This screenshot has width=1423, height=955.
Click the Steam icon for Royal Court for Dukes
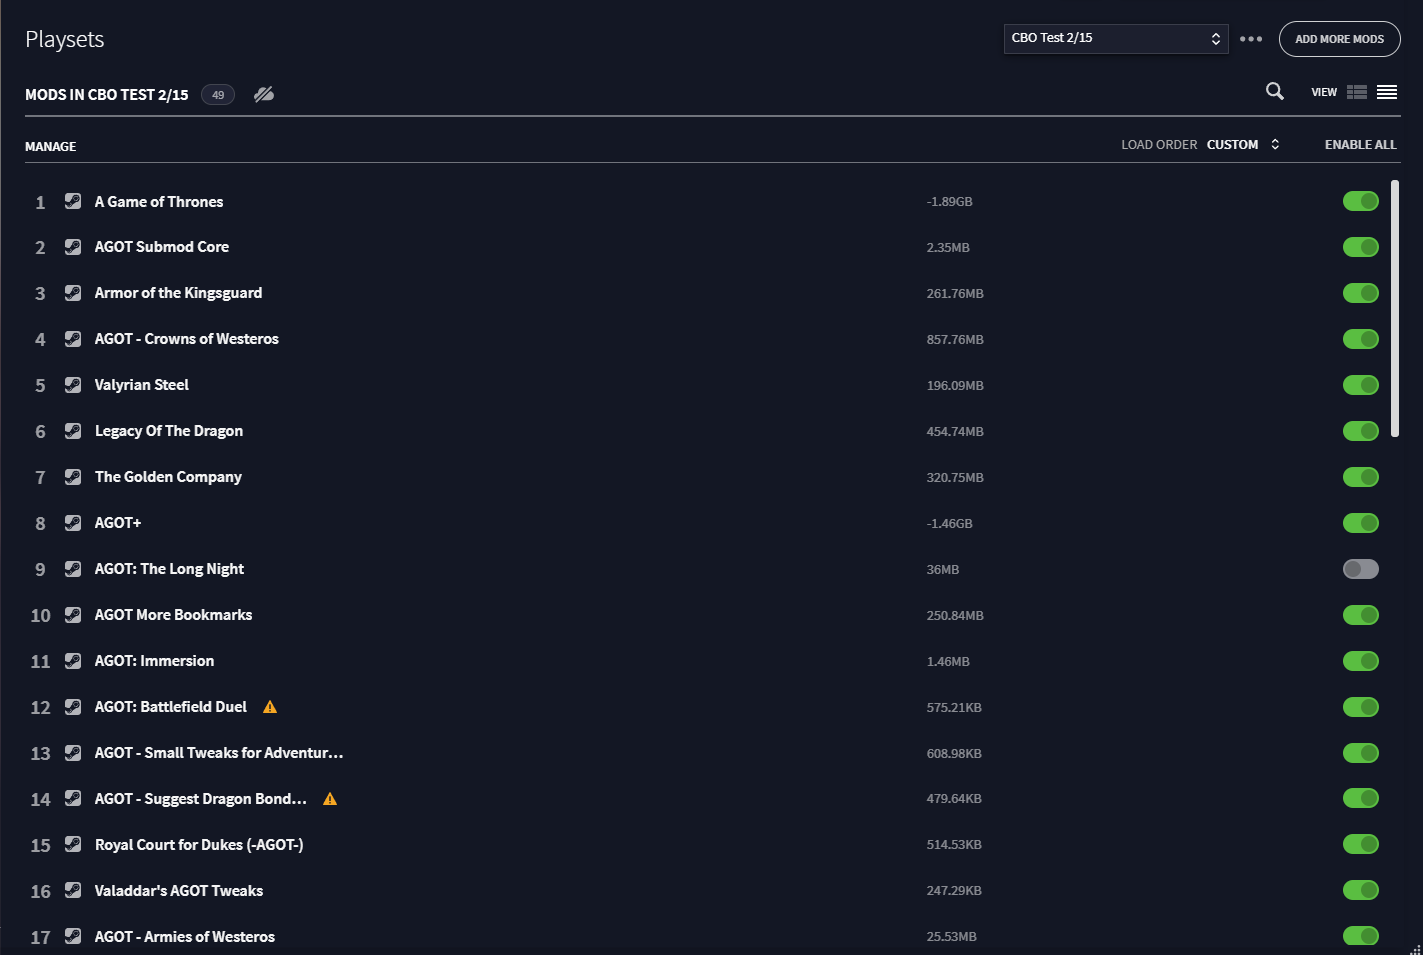73,844
